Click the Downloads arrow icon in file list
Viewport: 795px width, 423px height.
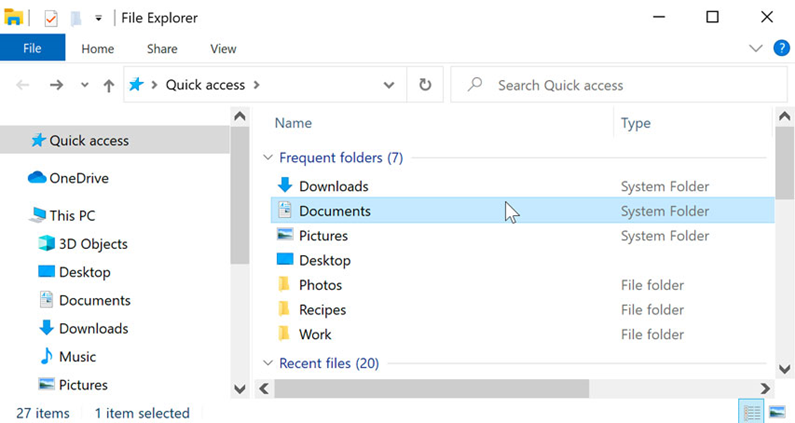pyautogui.click(x=285, y=185)
